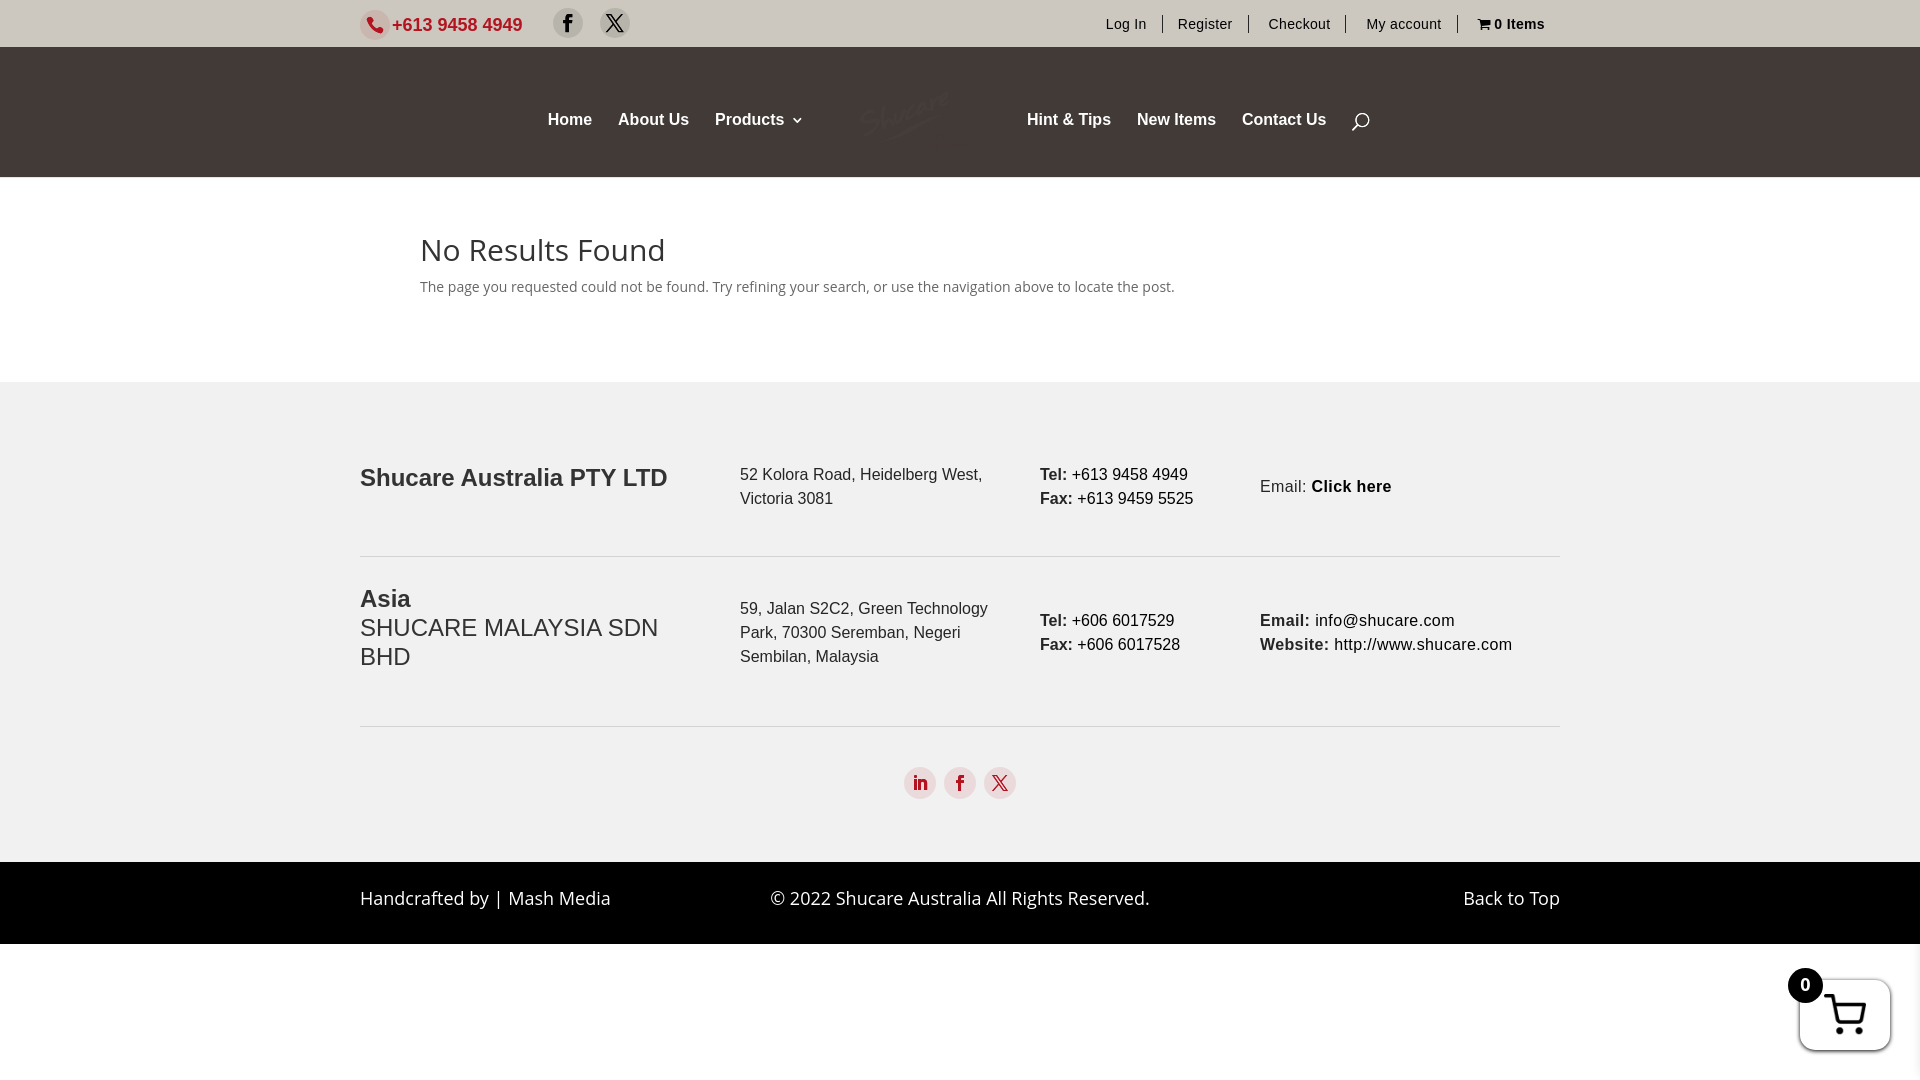Image resolution: width=1920 pixels, height=1080 pixels.
Task: Open the X (Twitter) icon in top bar
Action: [615, 23]
